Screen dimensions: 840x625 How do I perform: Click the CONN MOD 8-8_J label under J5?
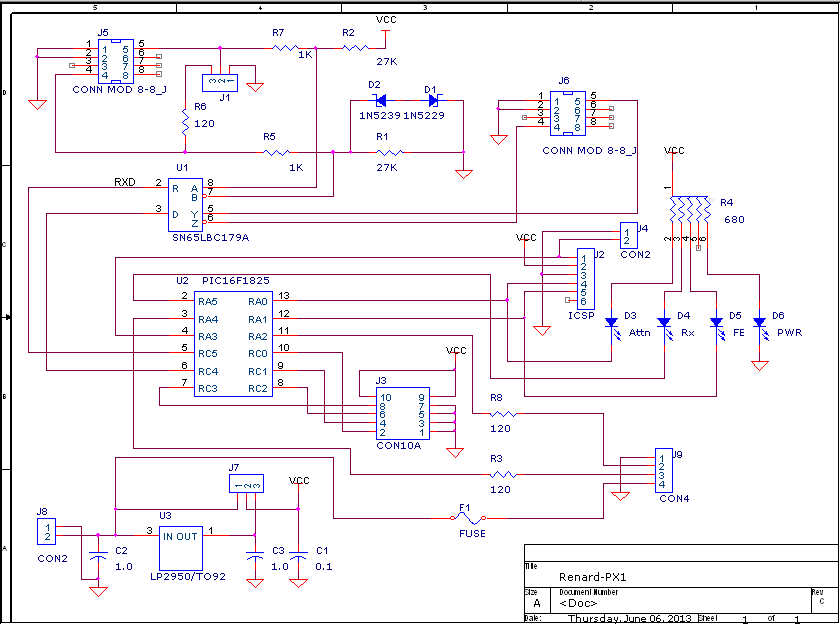119,89
